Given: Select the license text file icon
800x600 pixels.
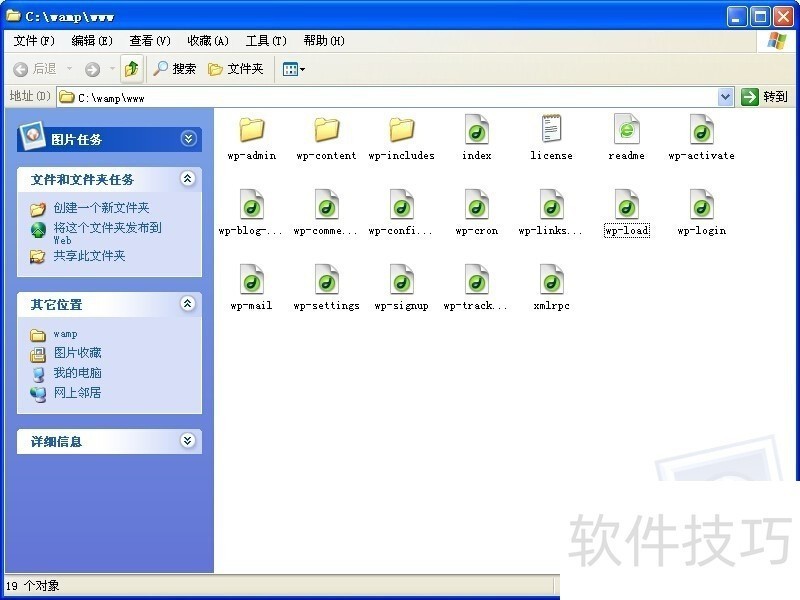Looking at the screenshot, I should tap(552, 129).
